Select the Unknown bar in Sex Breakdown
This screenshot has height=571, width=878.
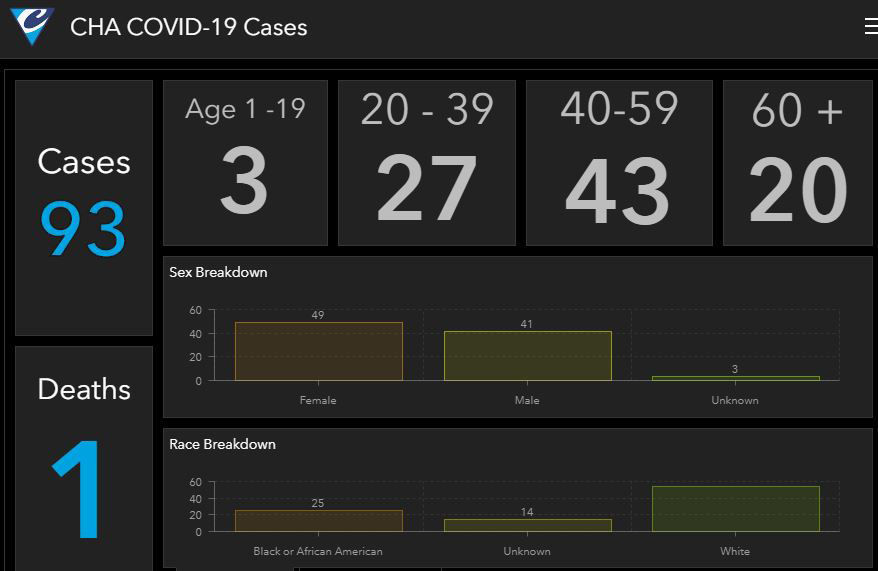[x=735, y=378]
